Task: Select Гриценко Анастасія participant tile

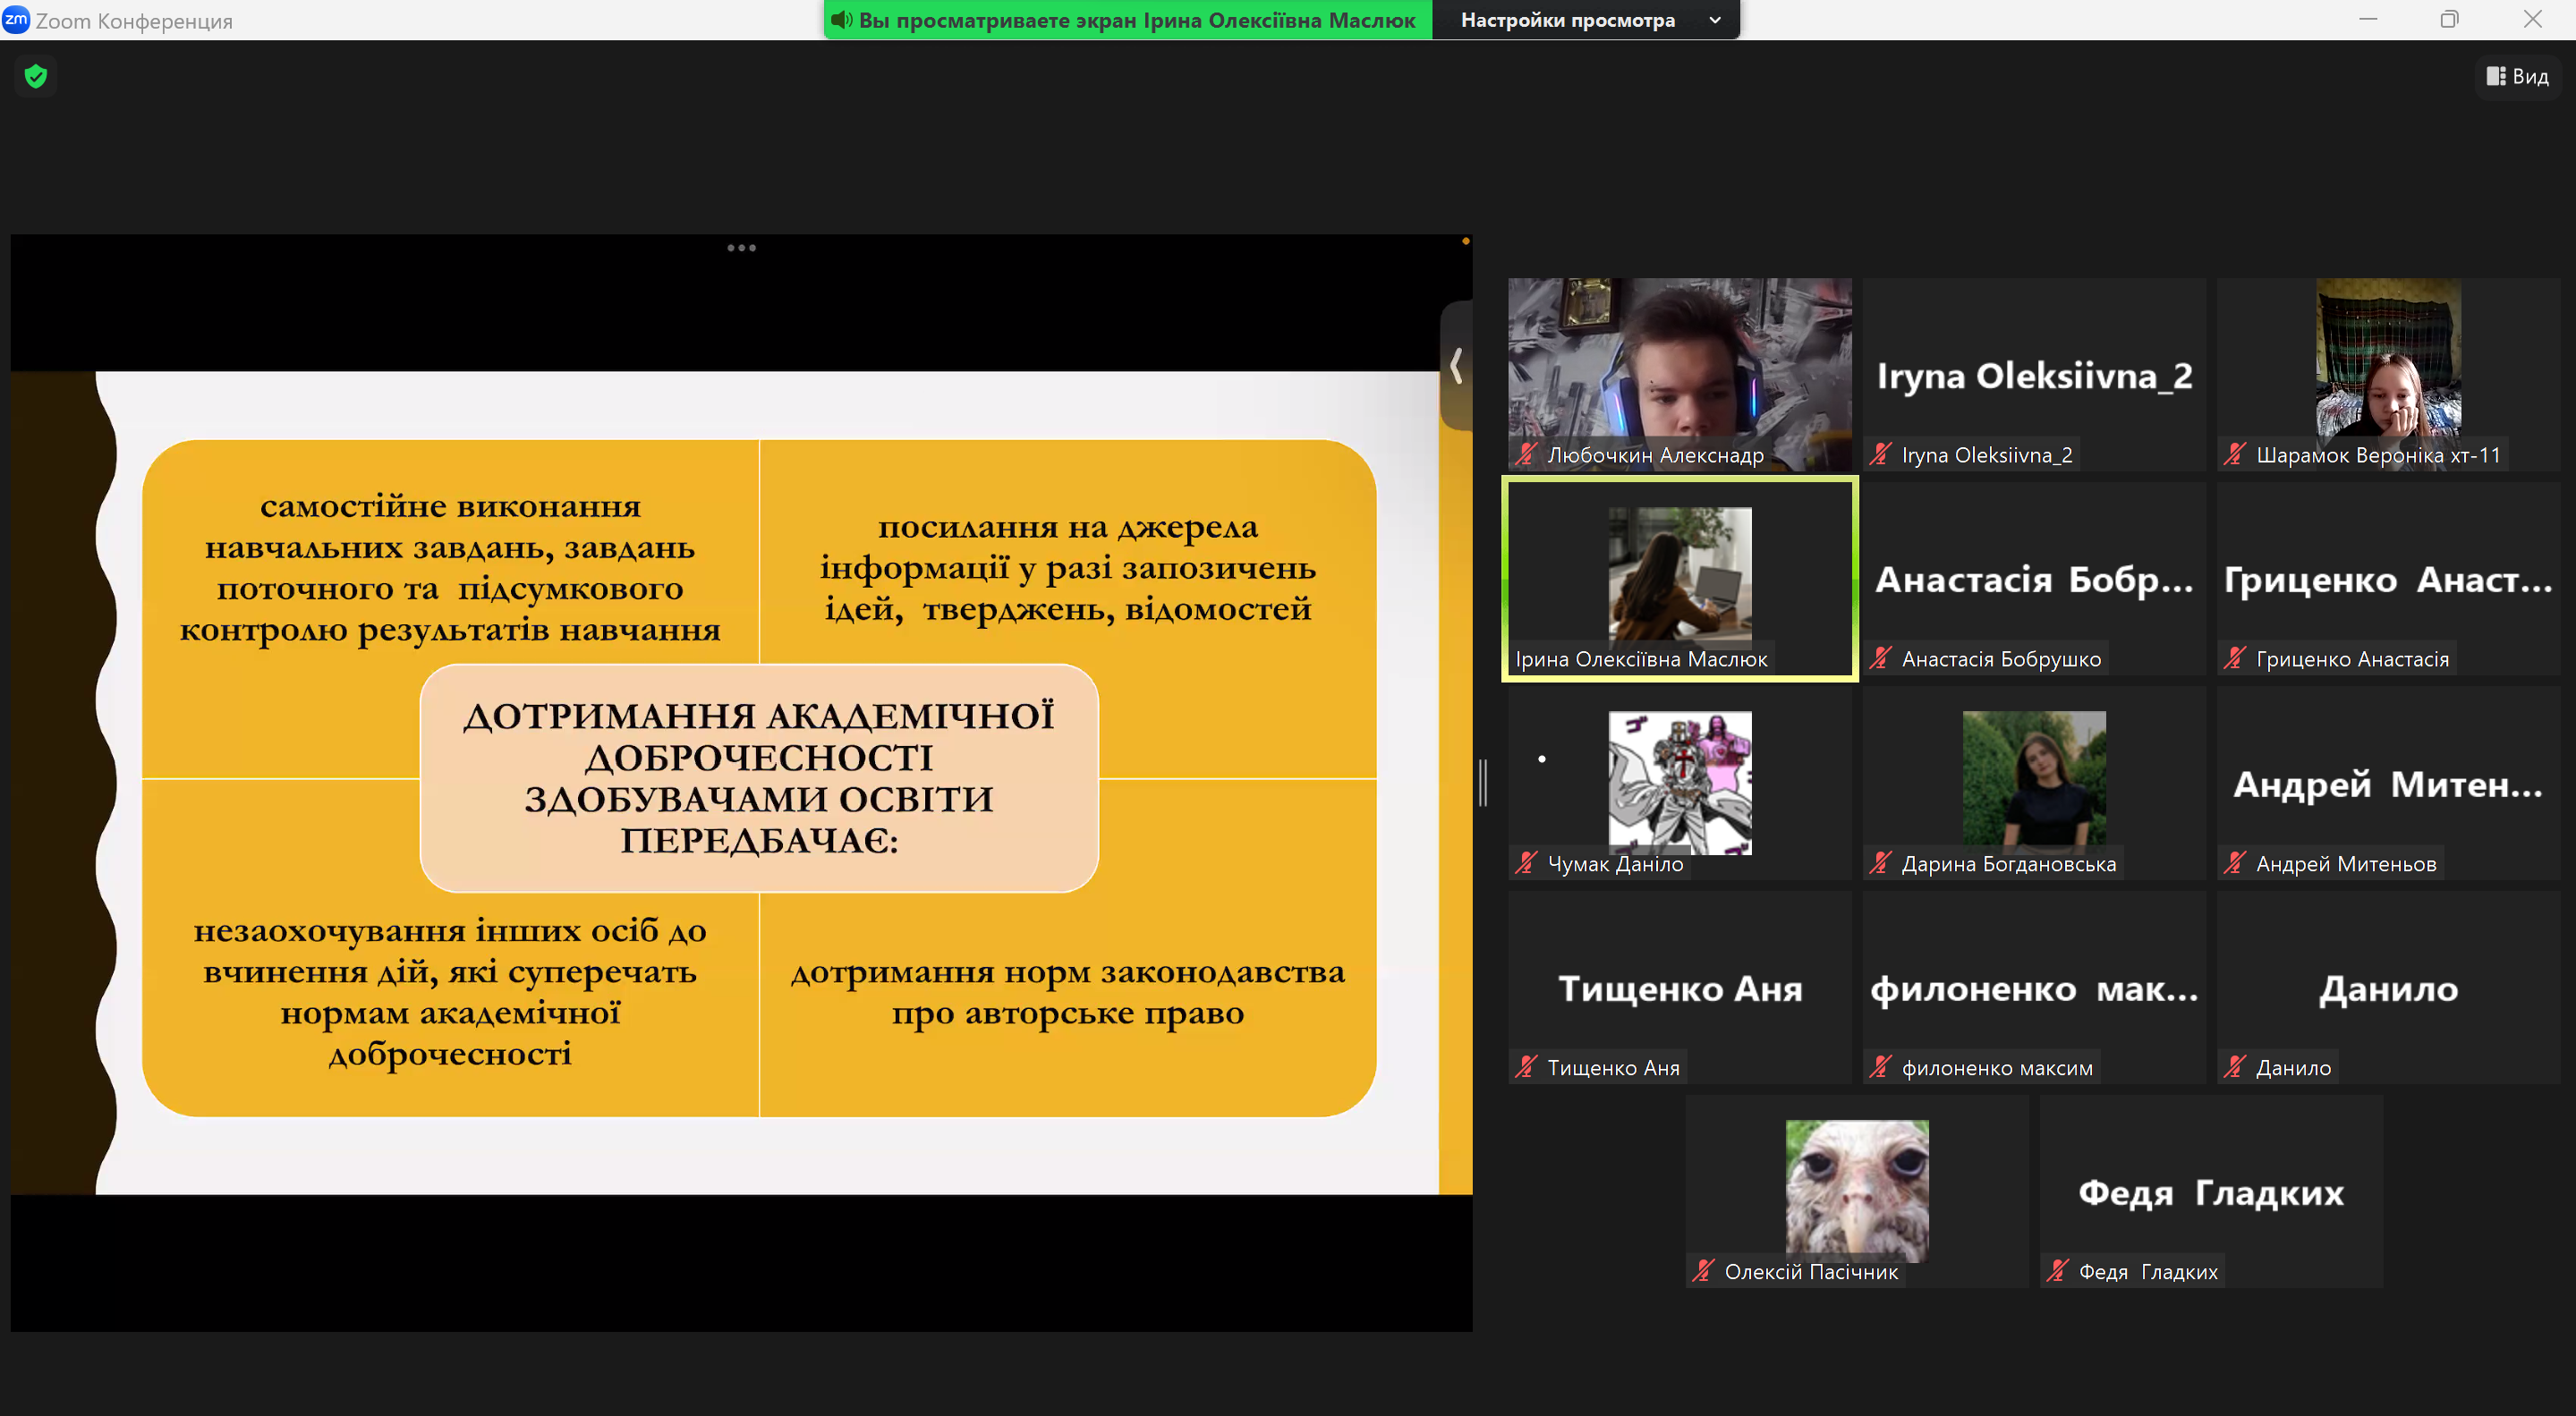Action: [x=2388, y=579]
